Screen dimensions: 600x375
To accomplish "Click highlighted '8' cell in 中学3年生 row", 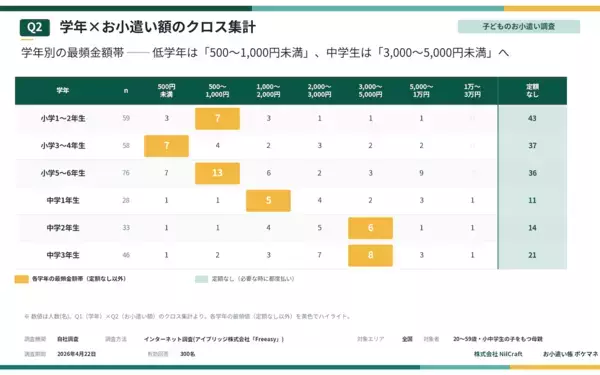I will (x=370, y=255).
